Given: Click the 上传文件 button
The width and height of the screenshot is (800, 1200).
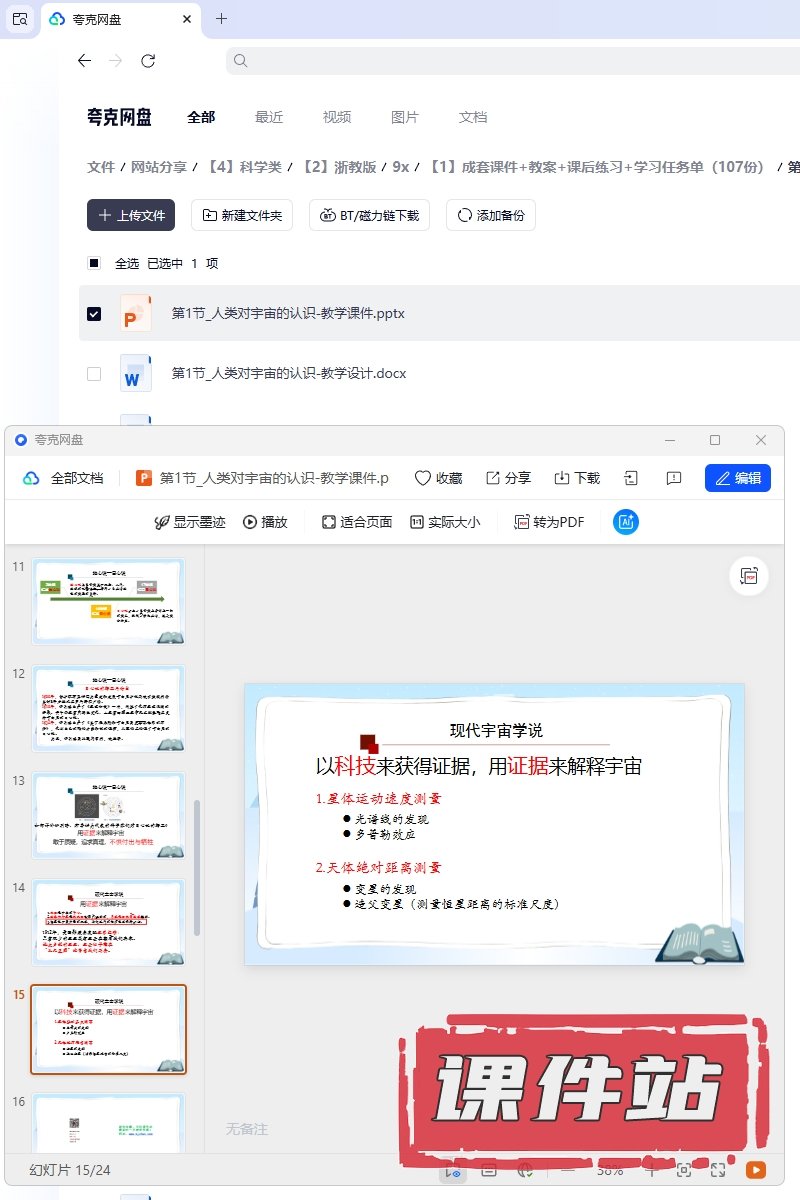Looking at the screenshot, I should tap(131, 215).
